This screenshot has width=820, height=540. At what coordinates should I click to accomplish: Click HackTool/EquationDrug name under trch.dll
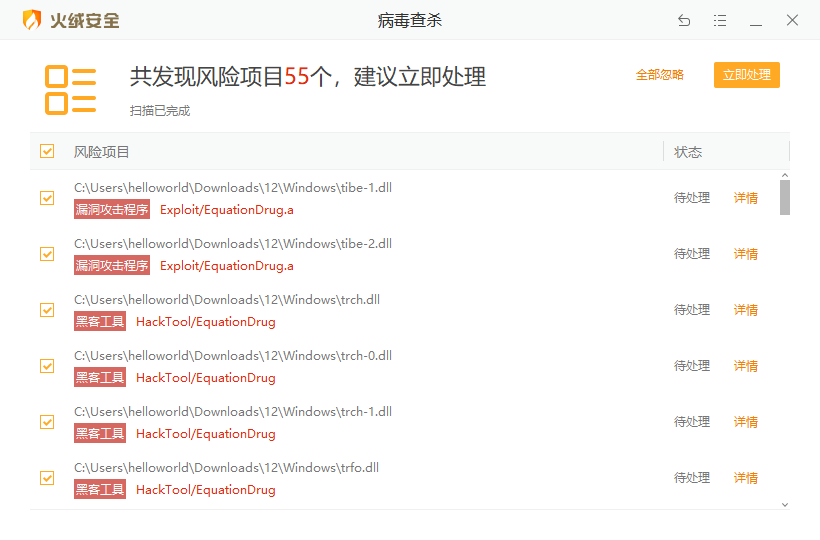pyautogui.click(x=206, y=322)
